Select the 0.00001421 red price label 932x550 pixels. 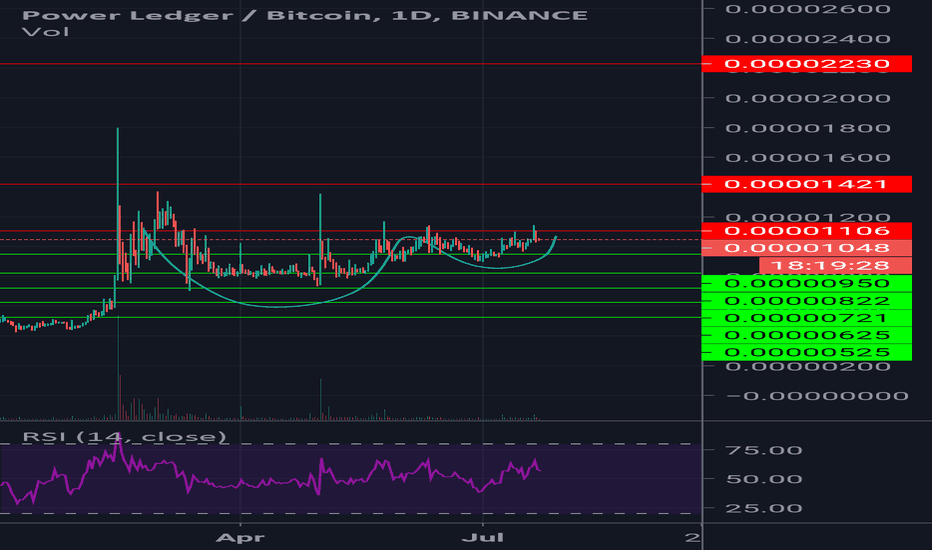tap(807, 184)
